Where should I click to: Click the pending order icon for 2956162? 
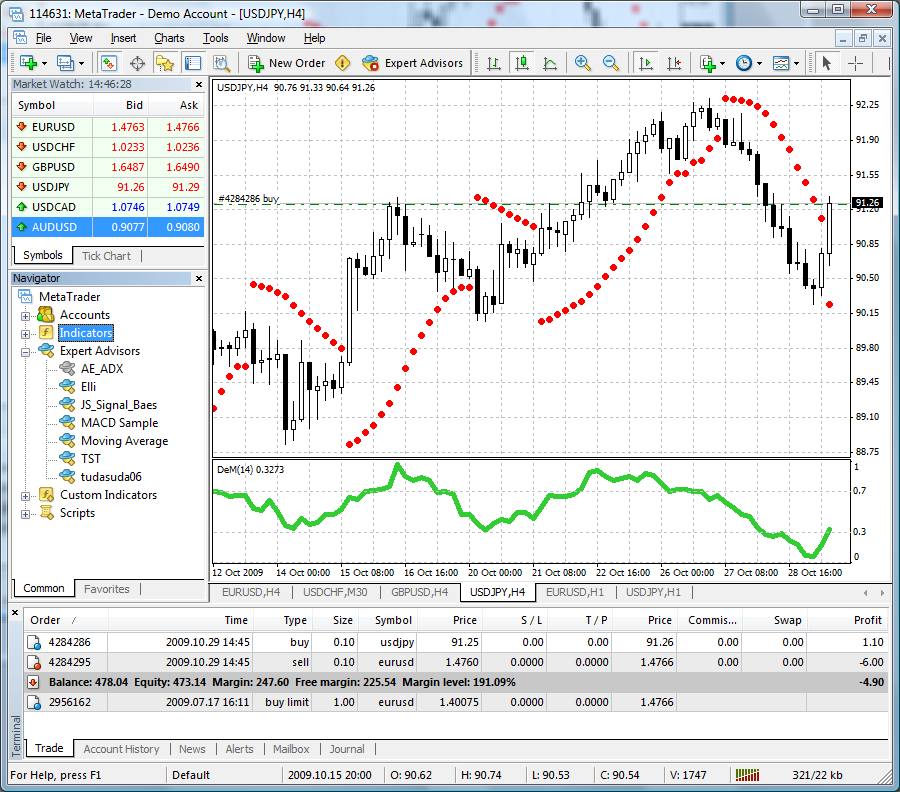click(x=34, y=702)
